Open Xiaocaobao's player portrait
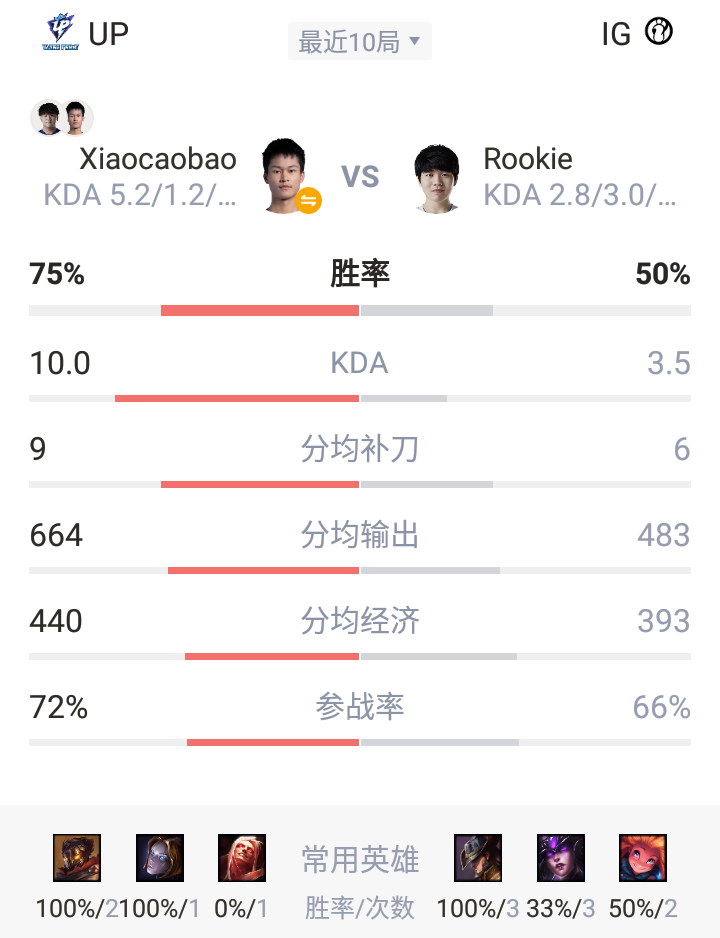The height and width of the screenshot is (938, 720). (x=284, y=175)
